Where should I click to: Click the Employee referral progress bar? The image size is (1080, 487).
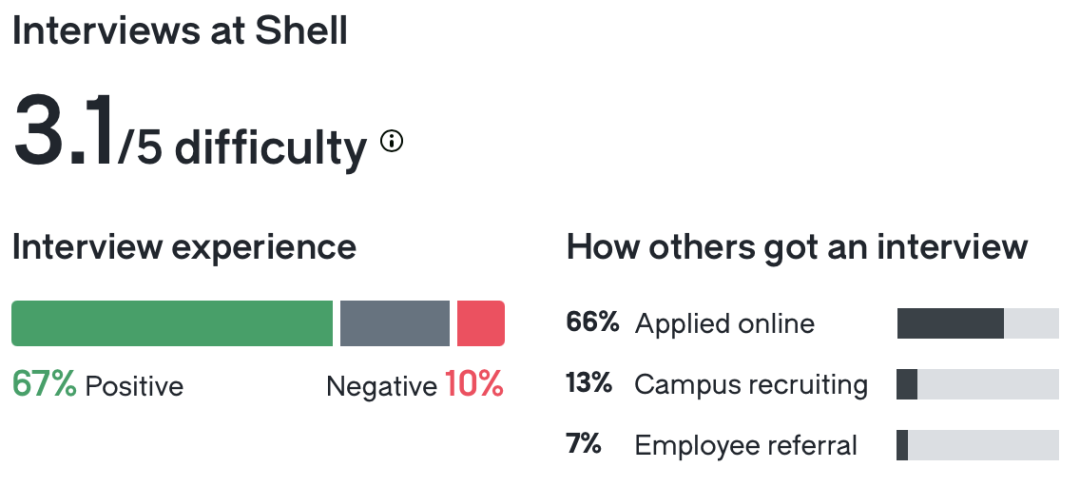coord(977,445)
